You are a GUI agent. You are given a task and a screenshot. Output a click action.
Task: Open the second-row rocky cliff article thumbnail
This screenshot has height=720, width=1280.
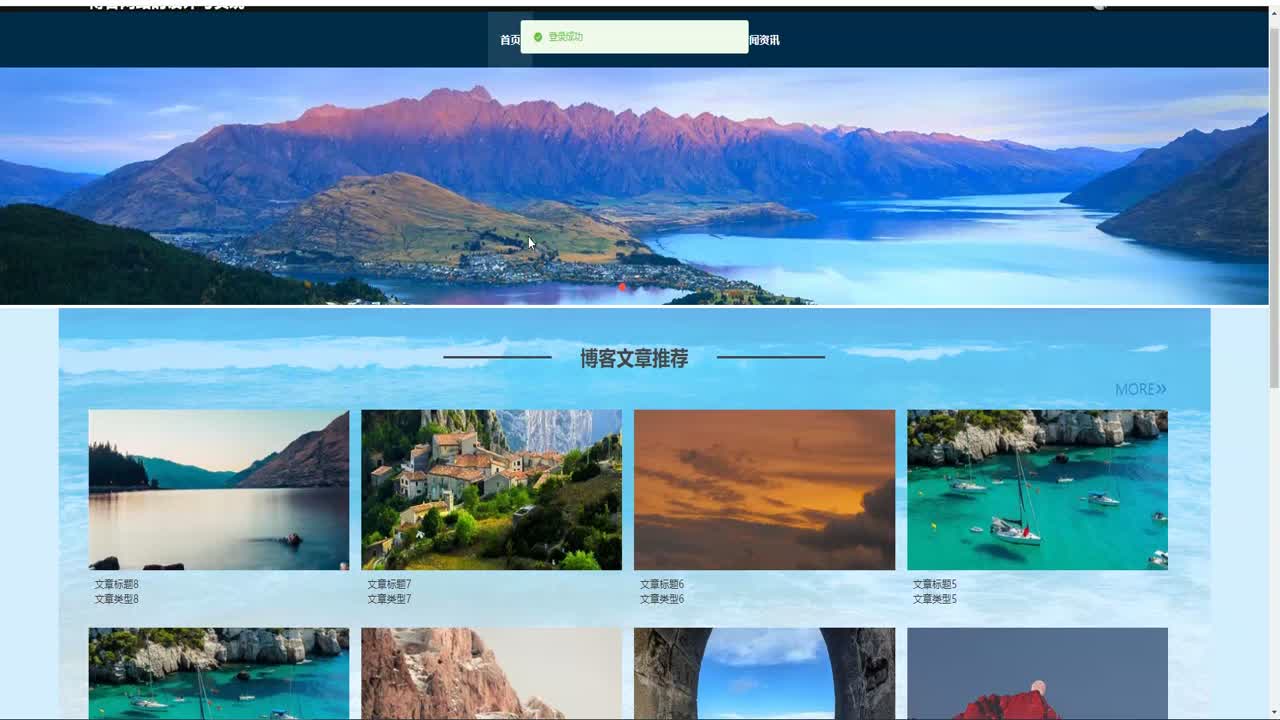[491, 673]
